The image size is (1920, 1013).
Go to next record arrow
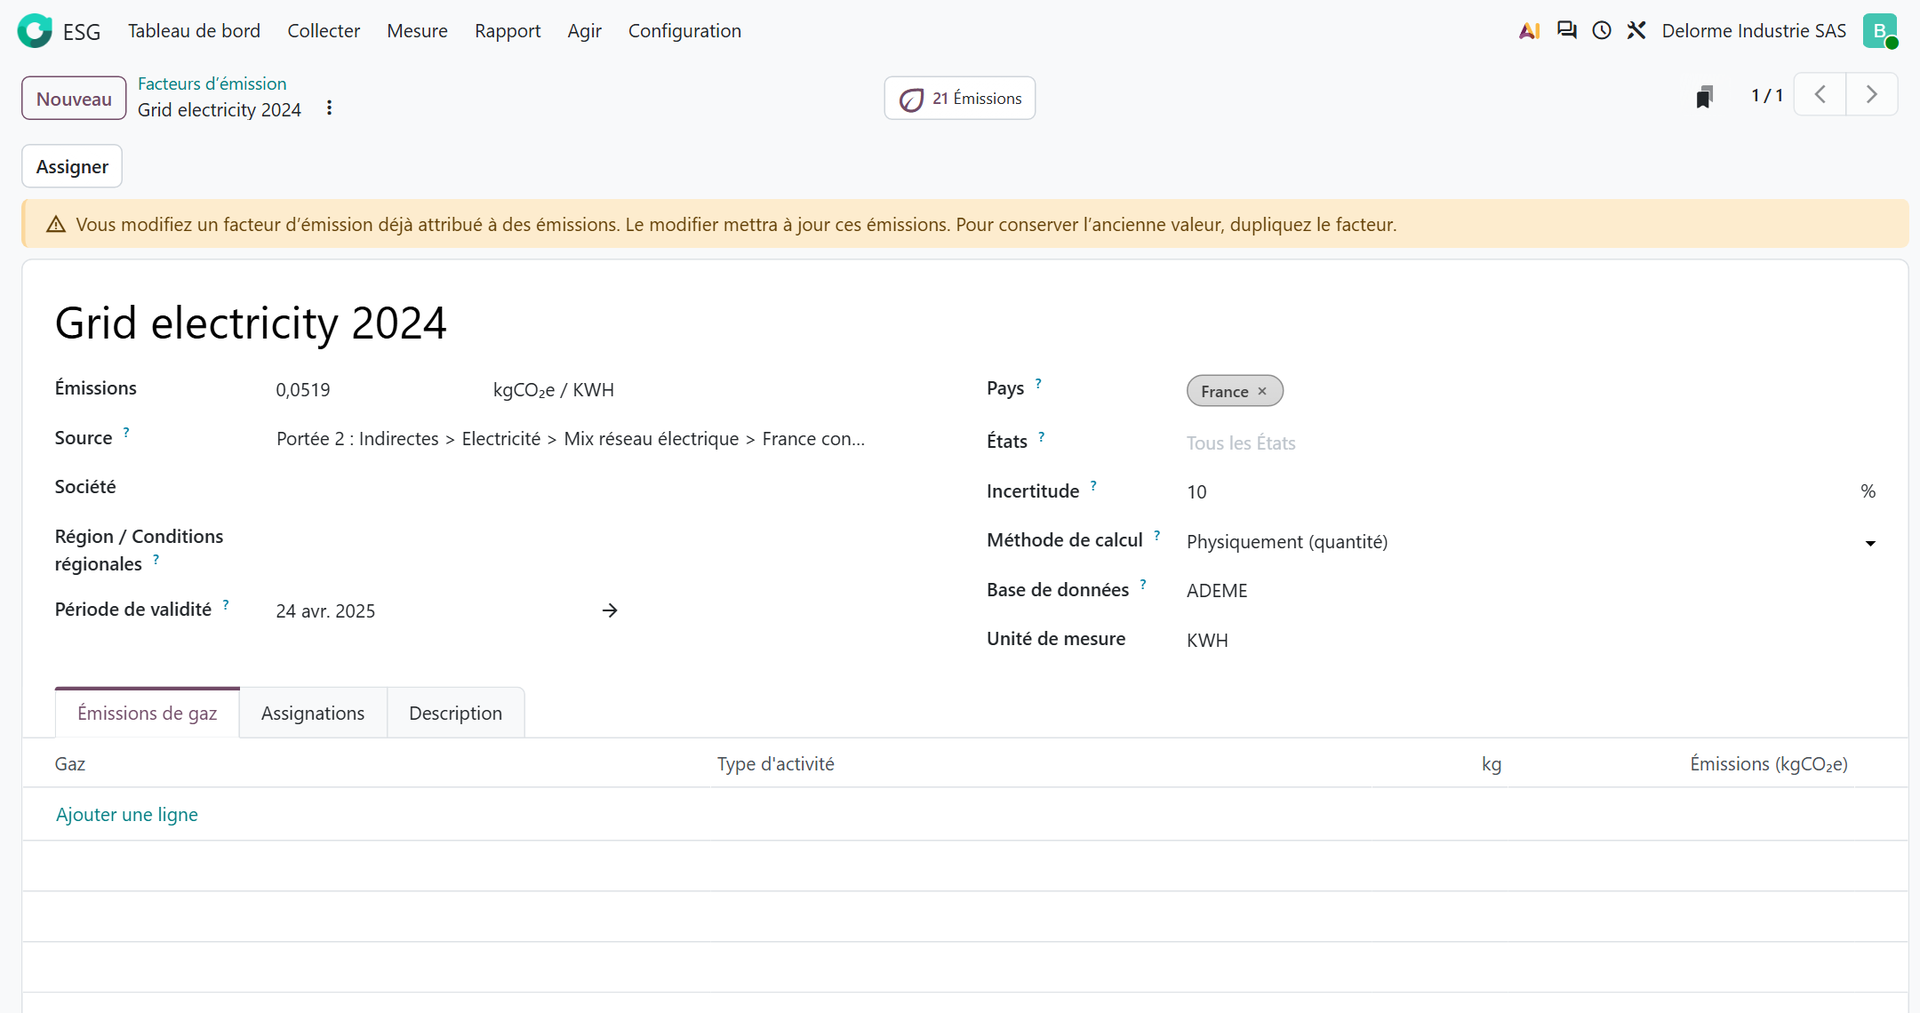1872,95
